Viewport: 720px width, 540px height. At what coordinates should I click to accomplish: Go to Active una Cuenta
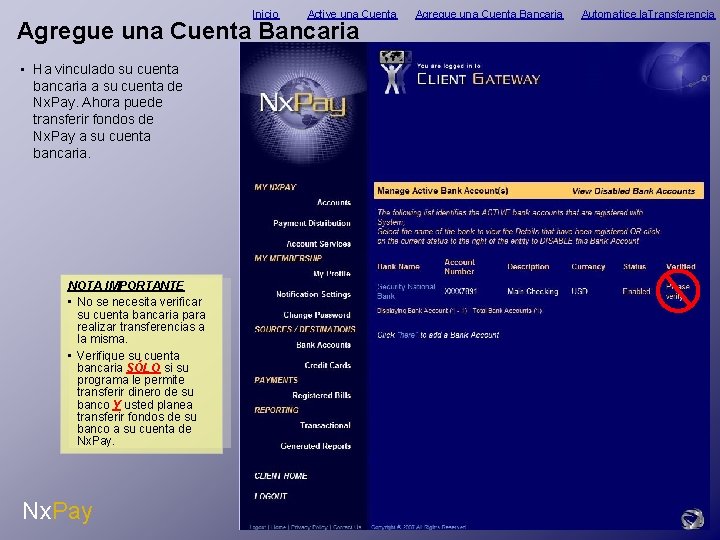(x=352, y=14)
